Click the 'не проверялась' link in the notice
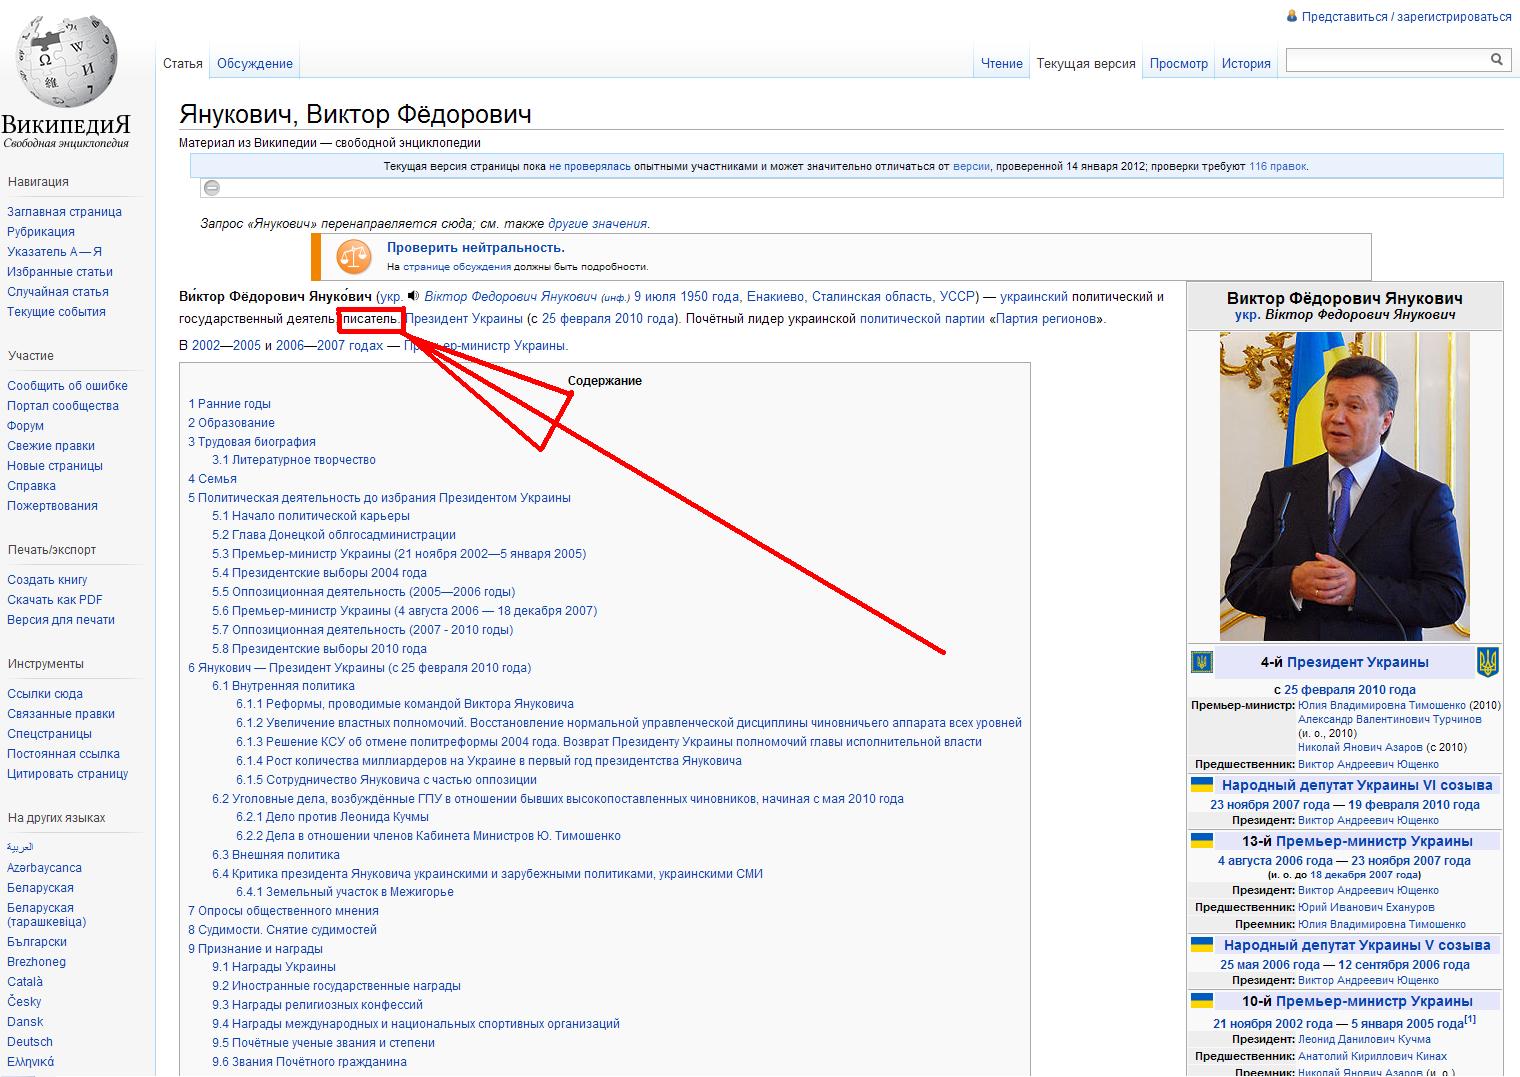This screenshot has width=1520, height=1077. tap(590, 166)
